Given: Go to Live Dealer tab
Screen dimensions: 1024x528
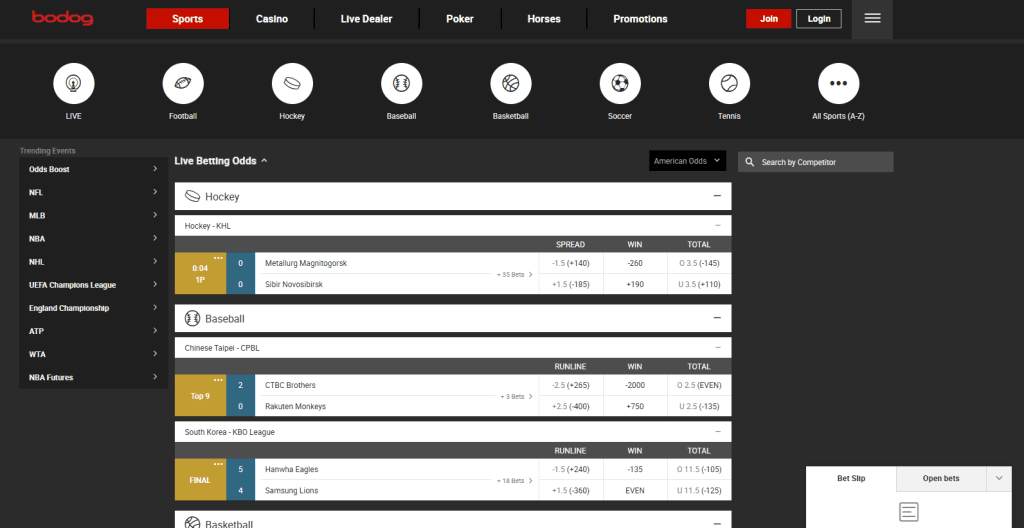Looking at the screenshot, I should [x=366, y=19].
